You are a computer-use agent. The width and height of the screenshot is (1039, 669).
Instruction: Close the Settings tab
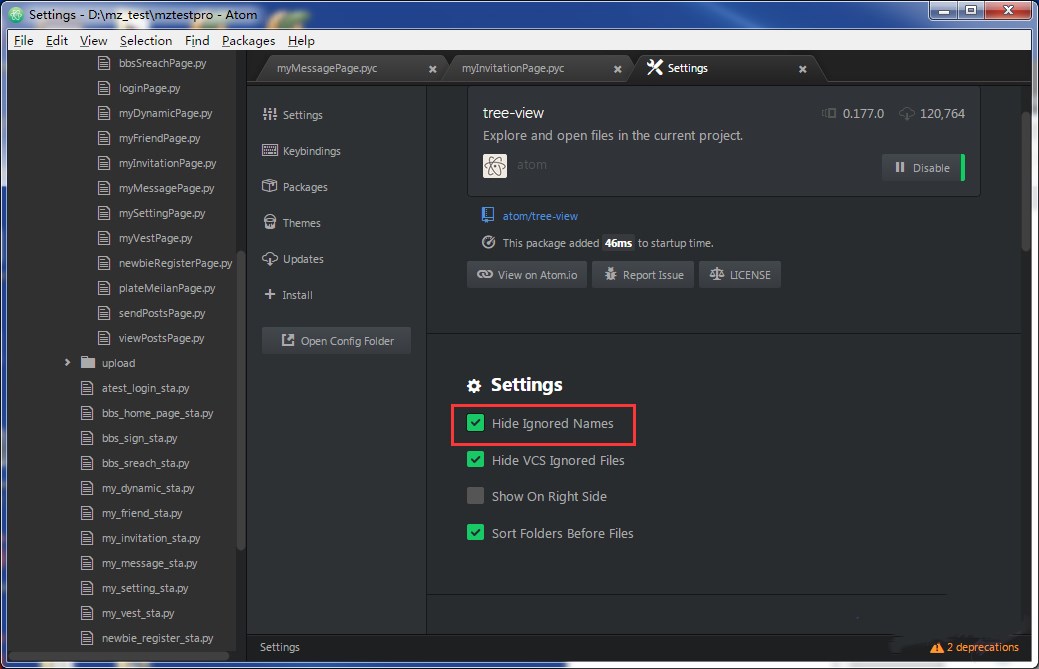point(802,69)
